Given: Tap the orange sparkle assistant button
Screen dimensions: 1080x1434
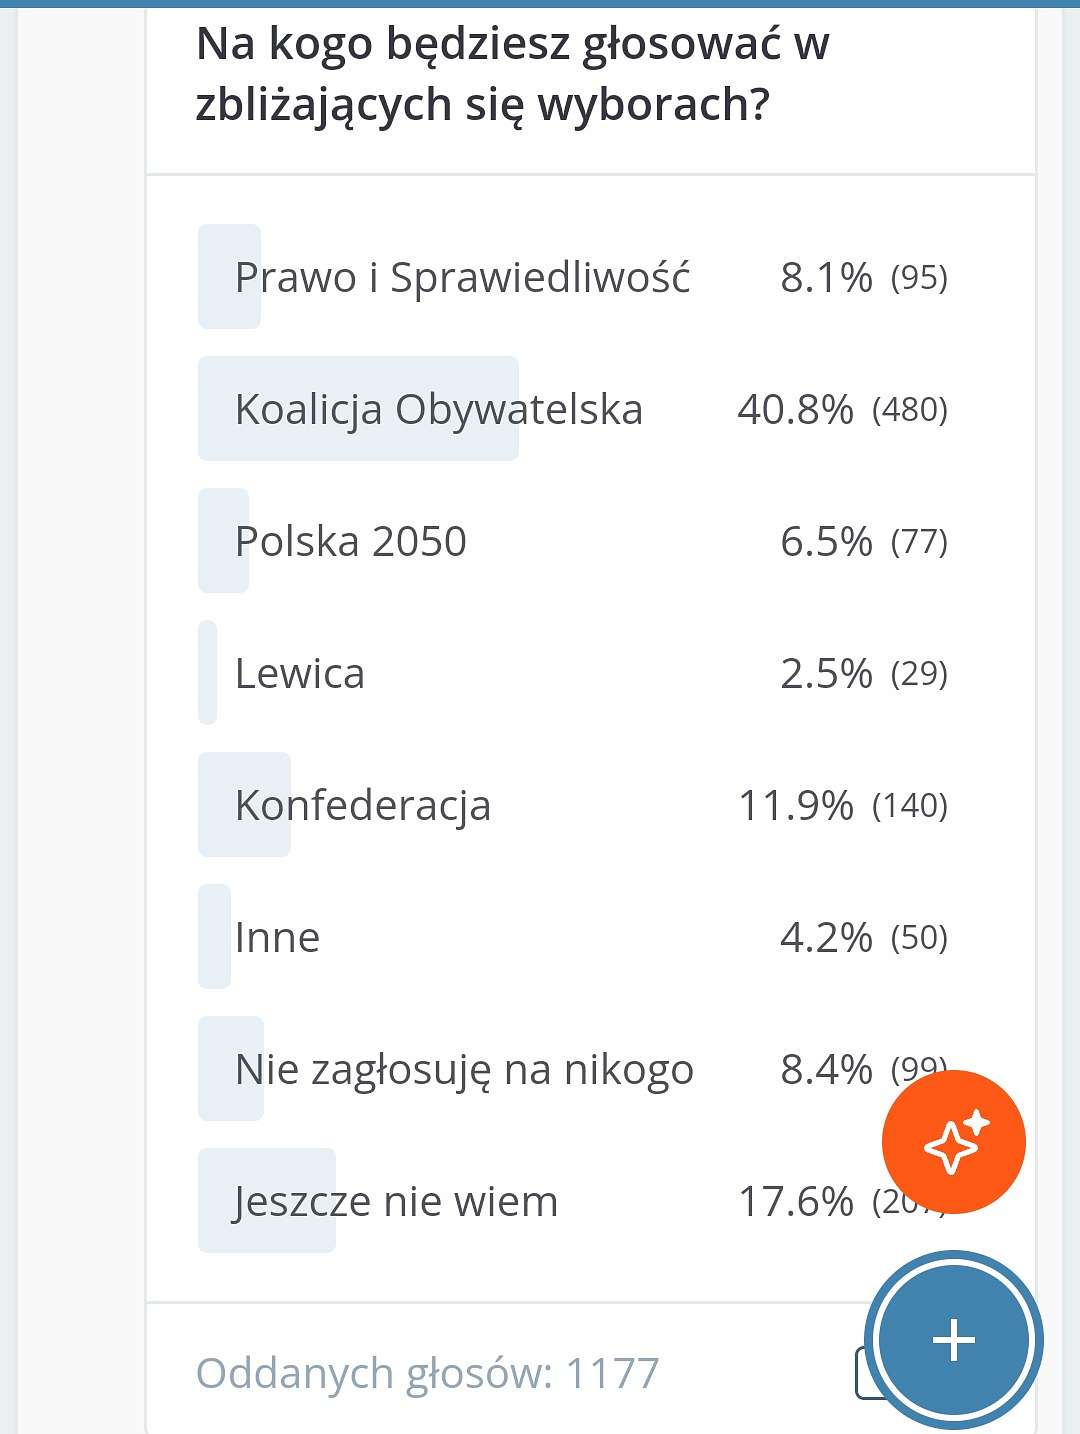Looking at the screenshot, I should 953,1142.
